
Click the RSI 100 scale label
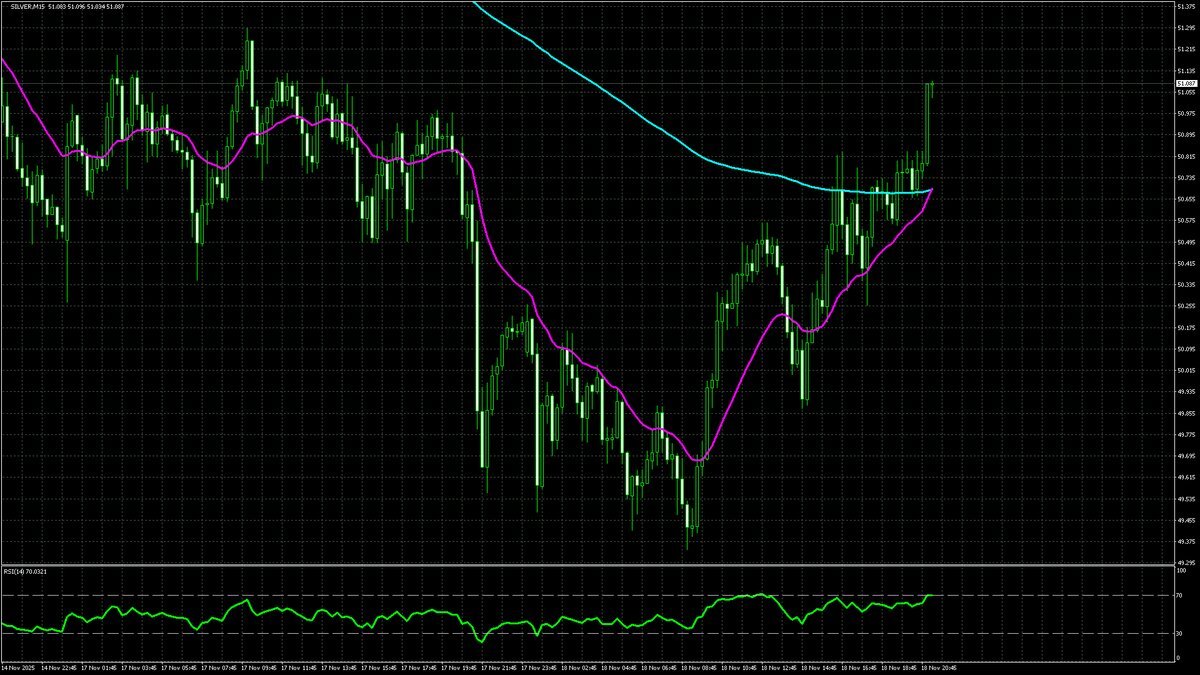tap(1182, 571)
